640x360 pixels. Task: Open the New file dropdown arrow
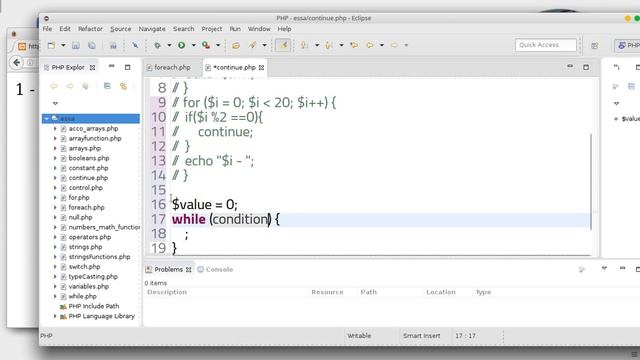[x=63, y=45]
